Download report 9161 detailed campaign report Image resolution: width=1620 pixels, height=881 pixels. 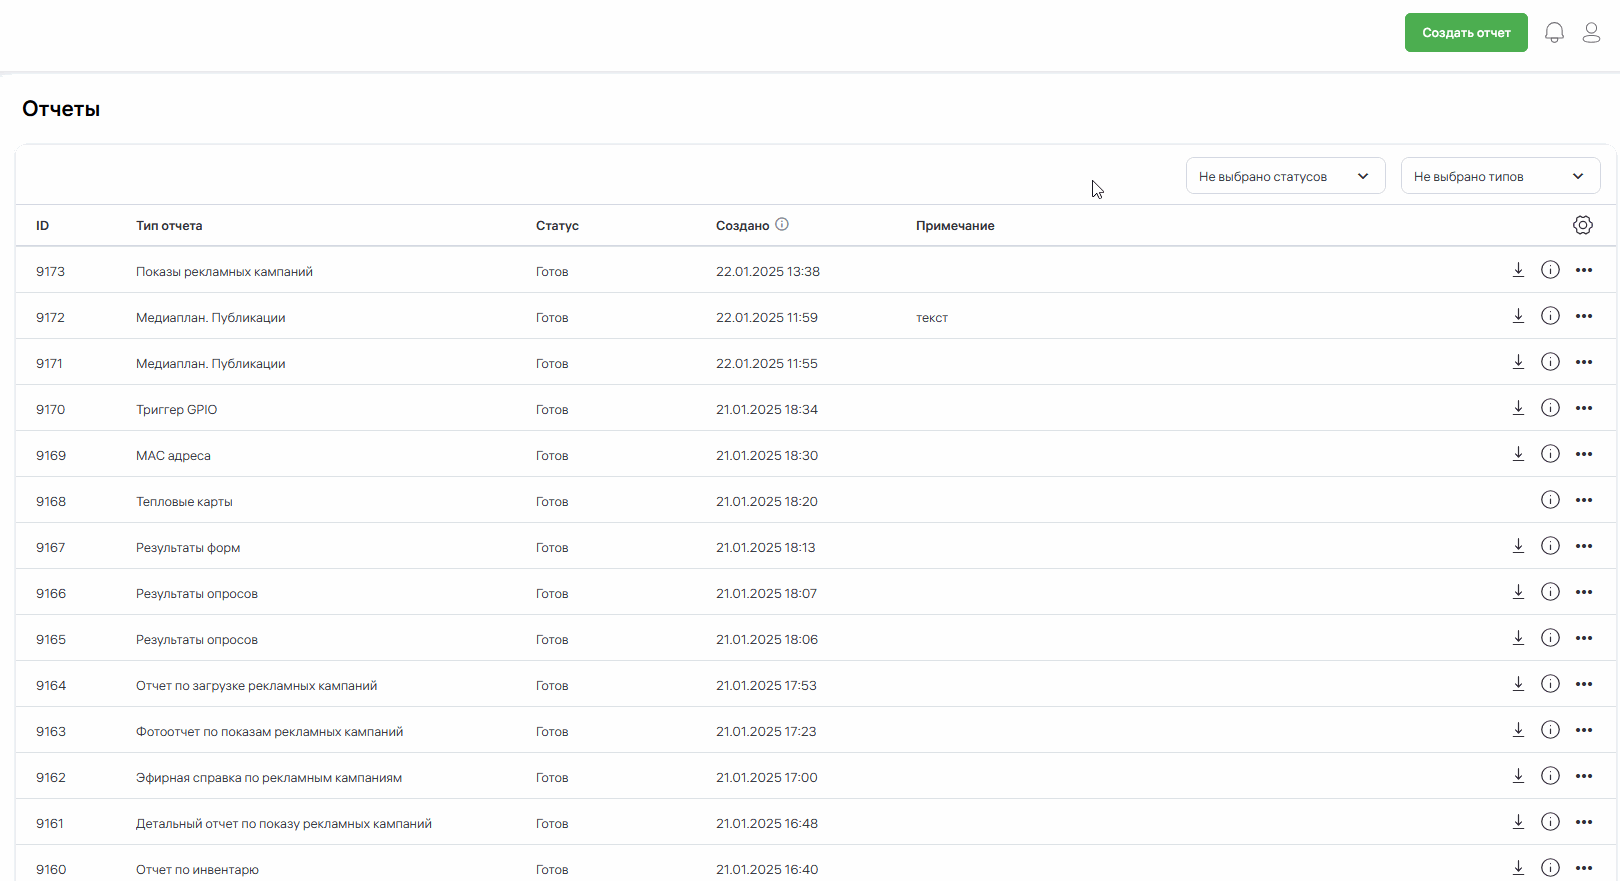click(x=1518, y=822)
